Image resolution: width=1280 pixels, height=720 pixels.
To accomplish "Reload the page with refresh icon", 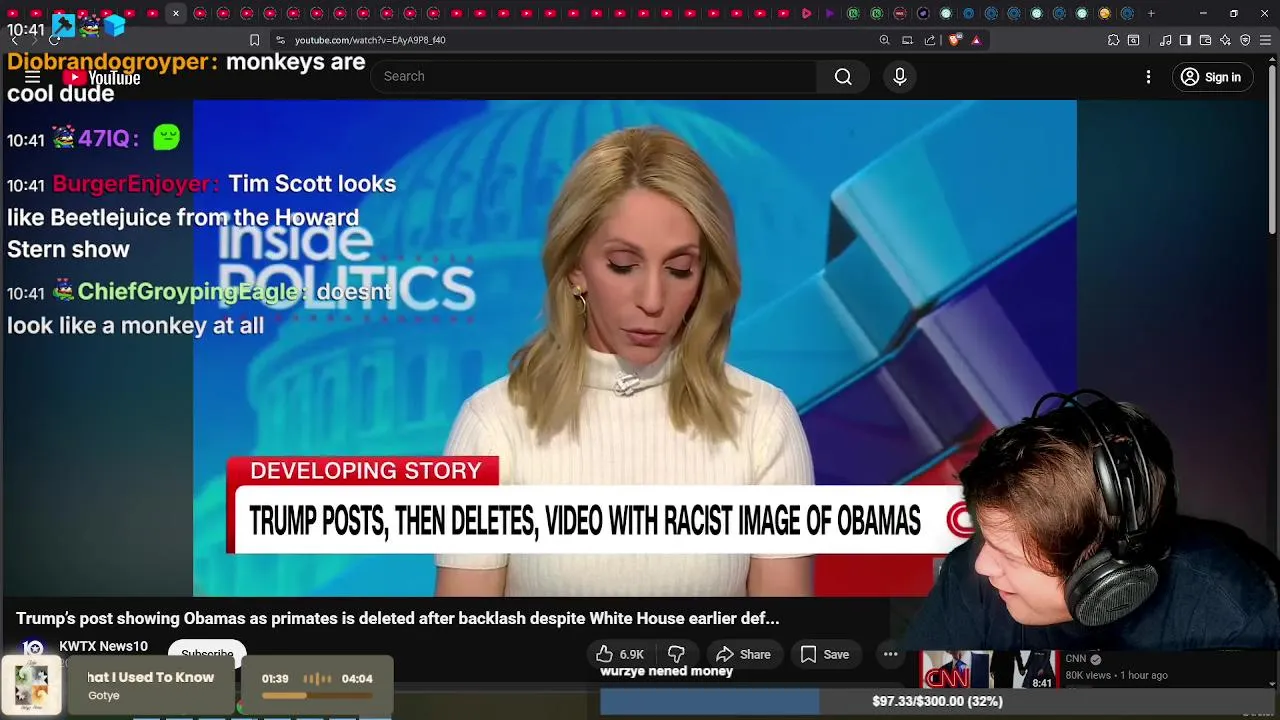I will point(55,40).
